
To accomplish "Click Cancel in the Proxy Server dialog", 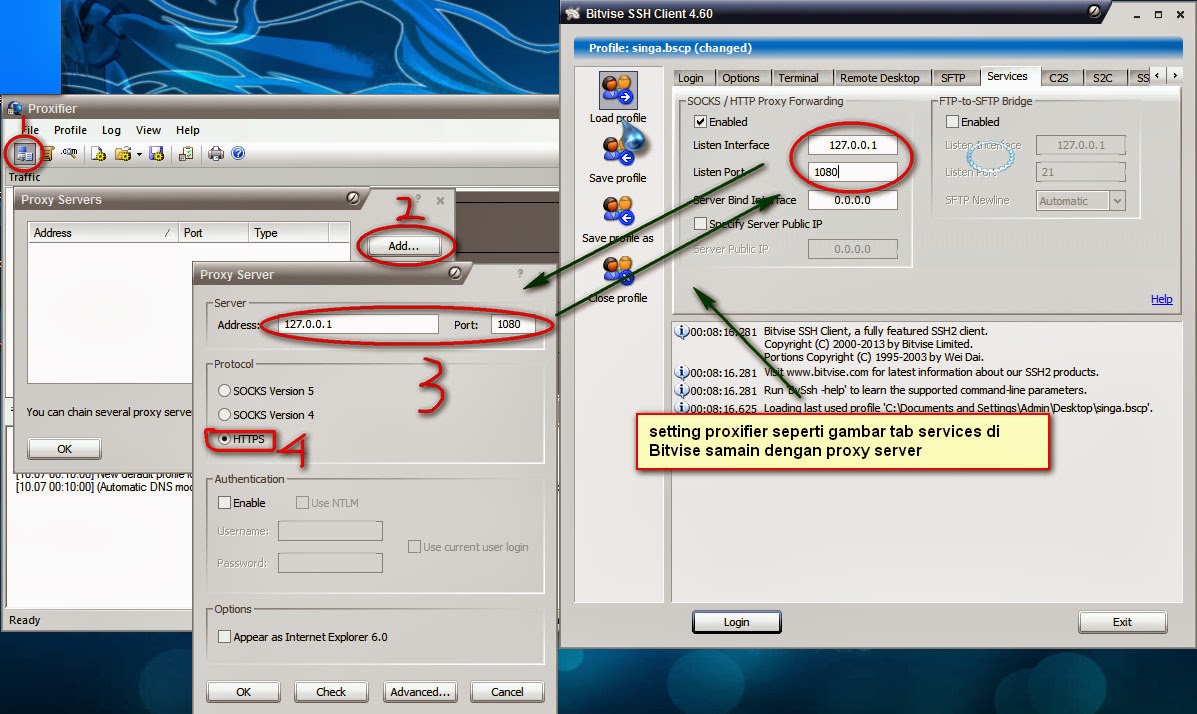I will 507,692.
